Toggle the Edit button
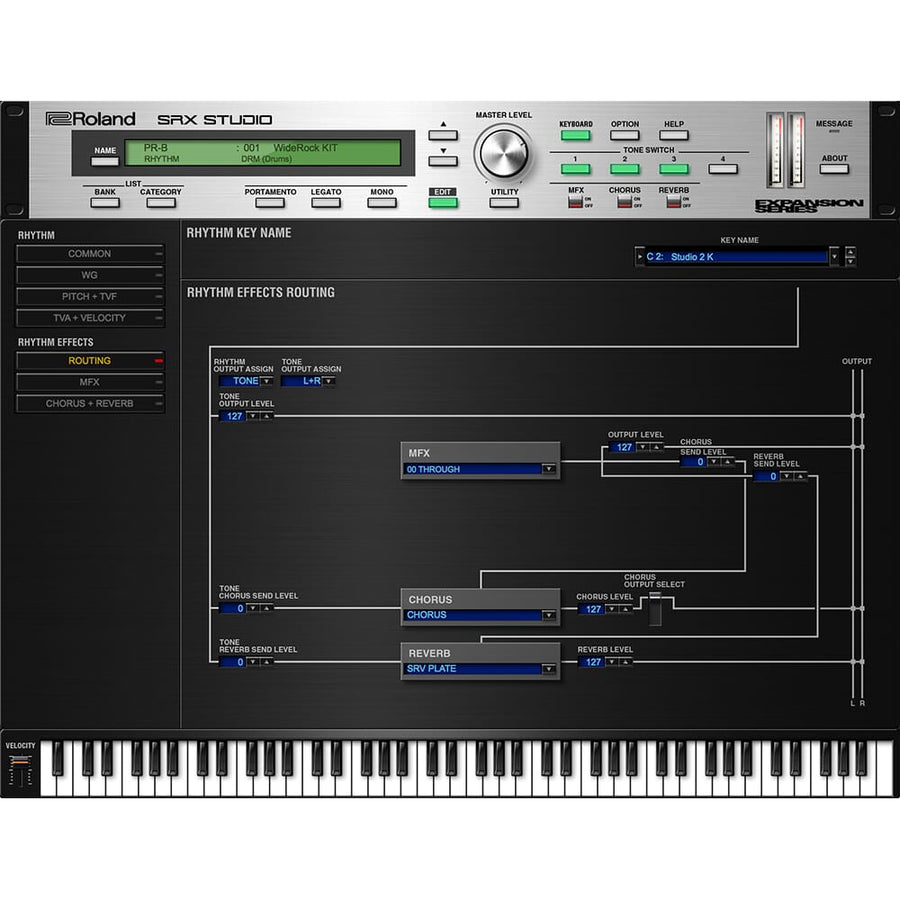Screen dimensions: 900x900 click(443, 202)
